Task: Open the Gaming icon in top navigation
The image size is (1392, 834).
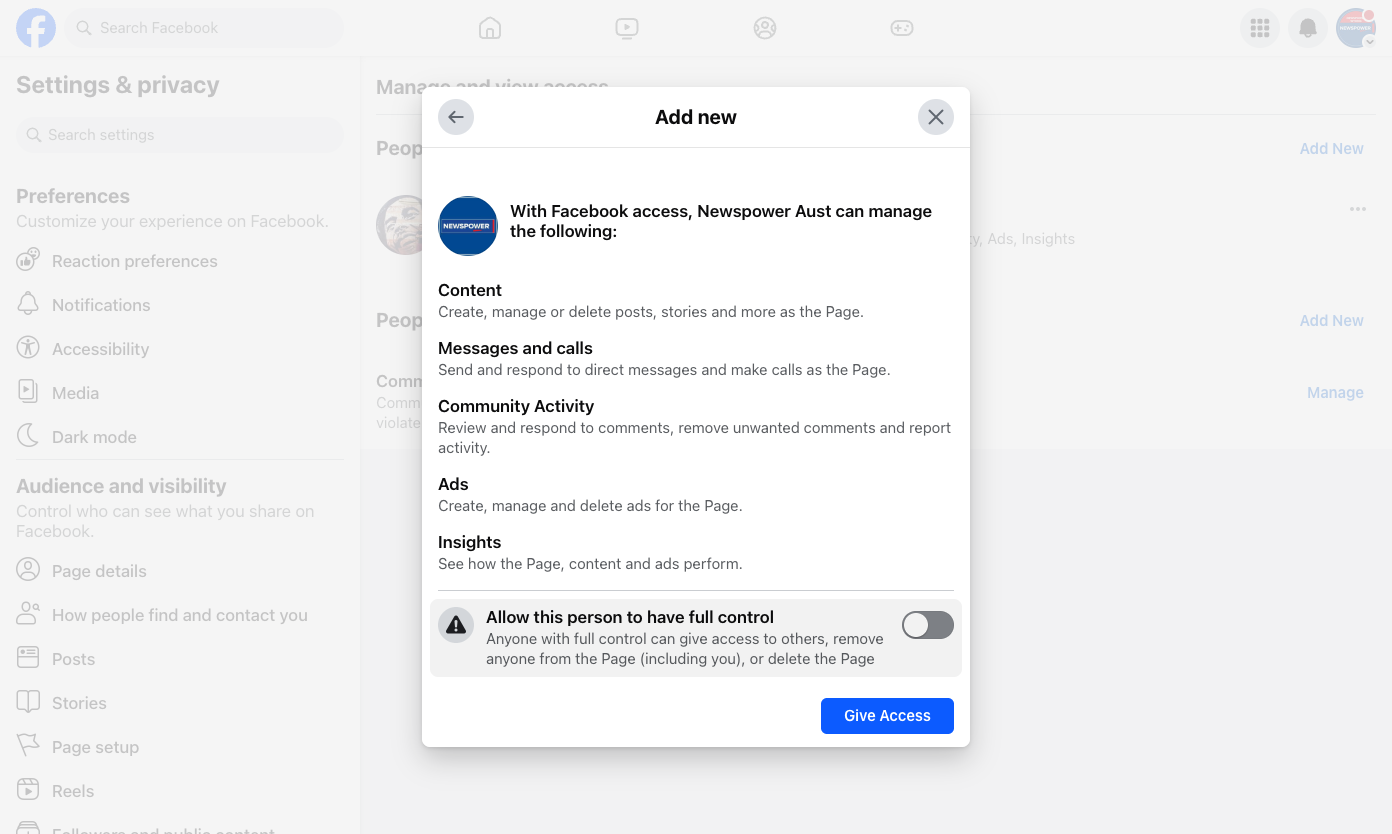Action: tap(902, 28)
